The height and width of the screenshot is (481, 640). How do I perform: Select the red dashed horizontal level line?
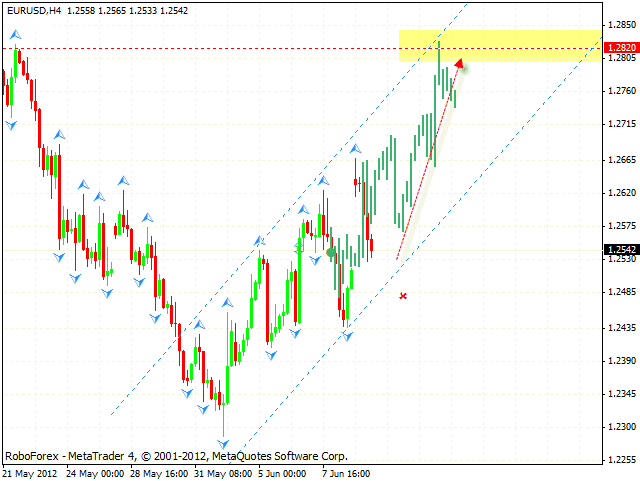200,48
